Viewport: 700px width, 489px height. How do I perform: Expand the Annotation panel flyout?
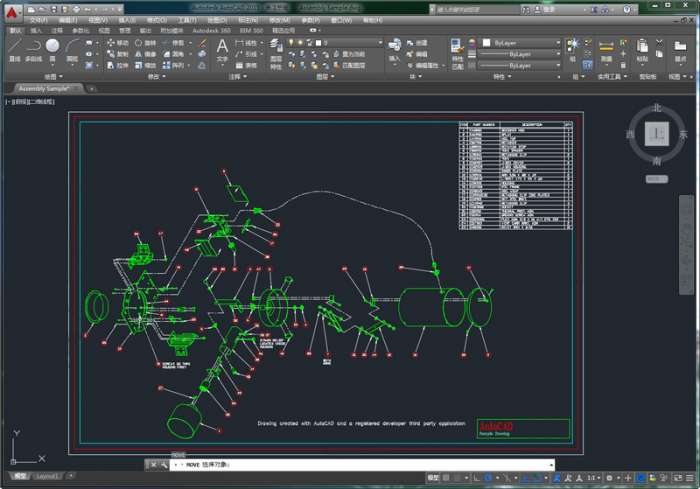(238, 77)
